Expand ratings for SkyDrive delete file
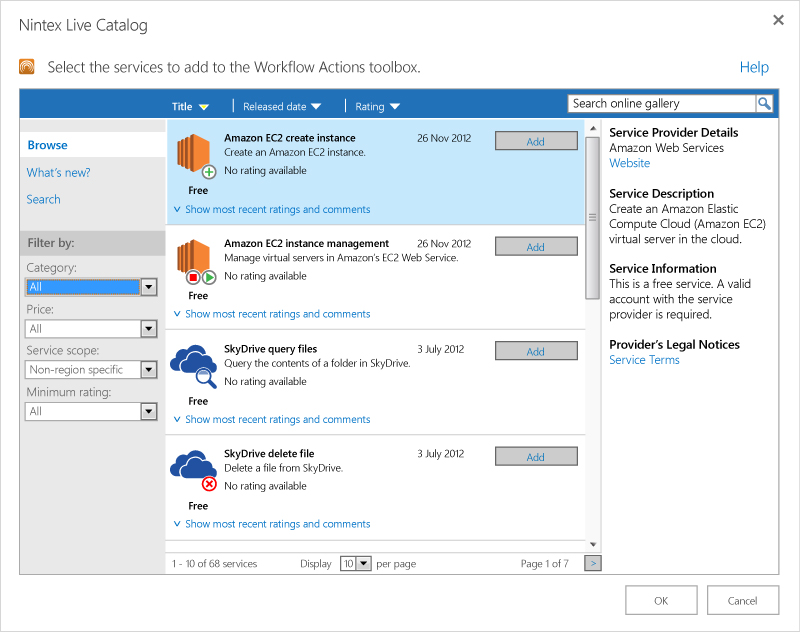 [272, 524]
